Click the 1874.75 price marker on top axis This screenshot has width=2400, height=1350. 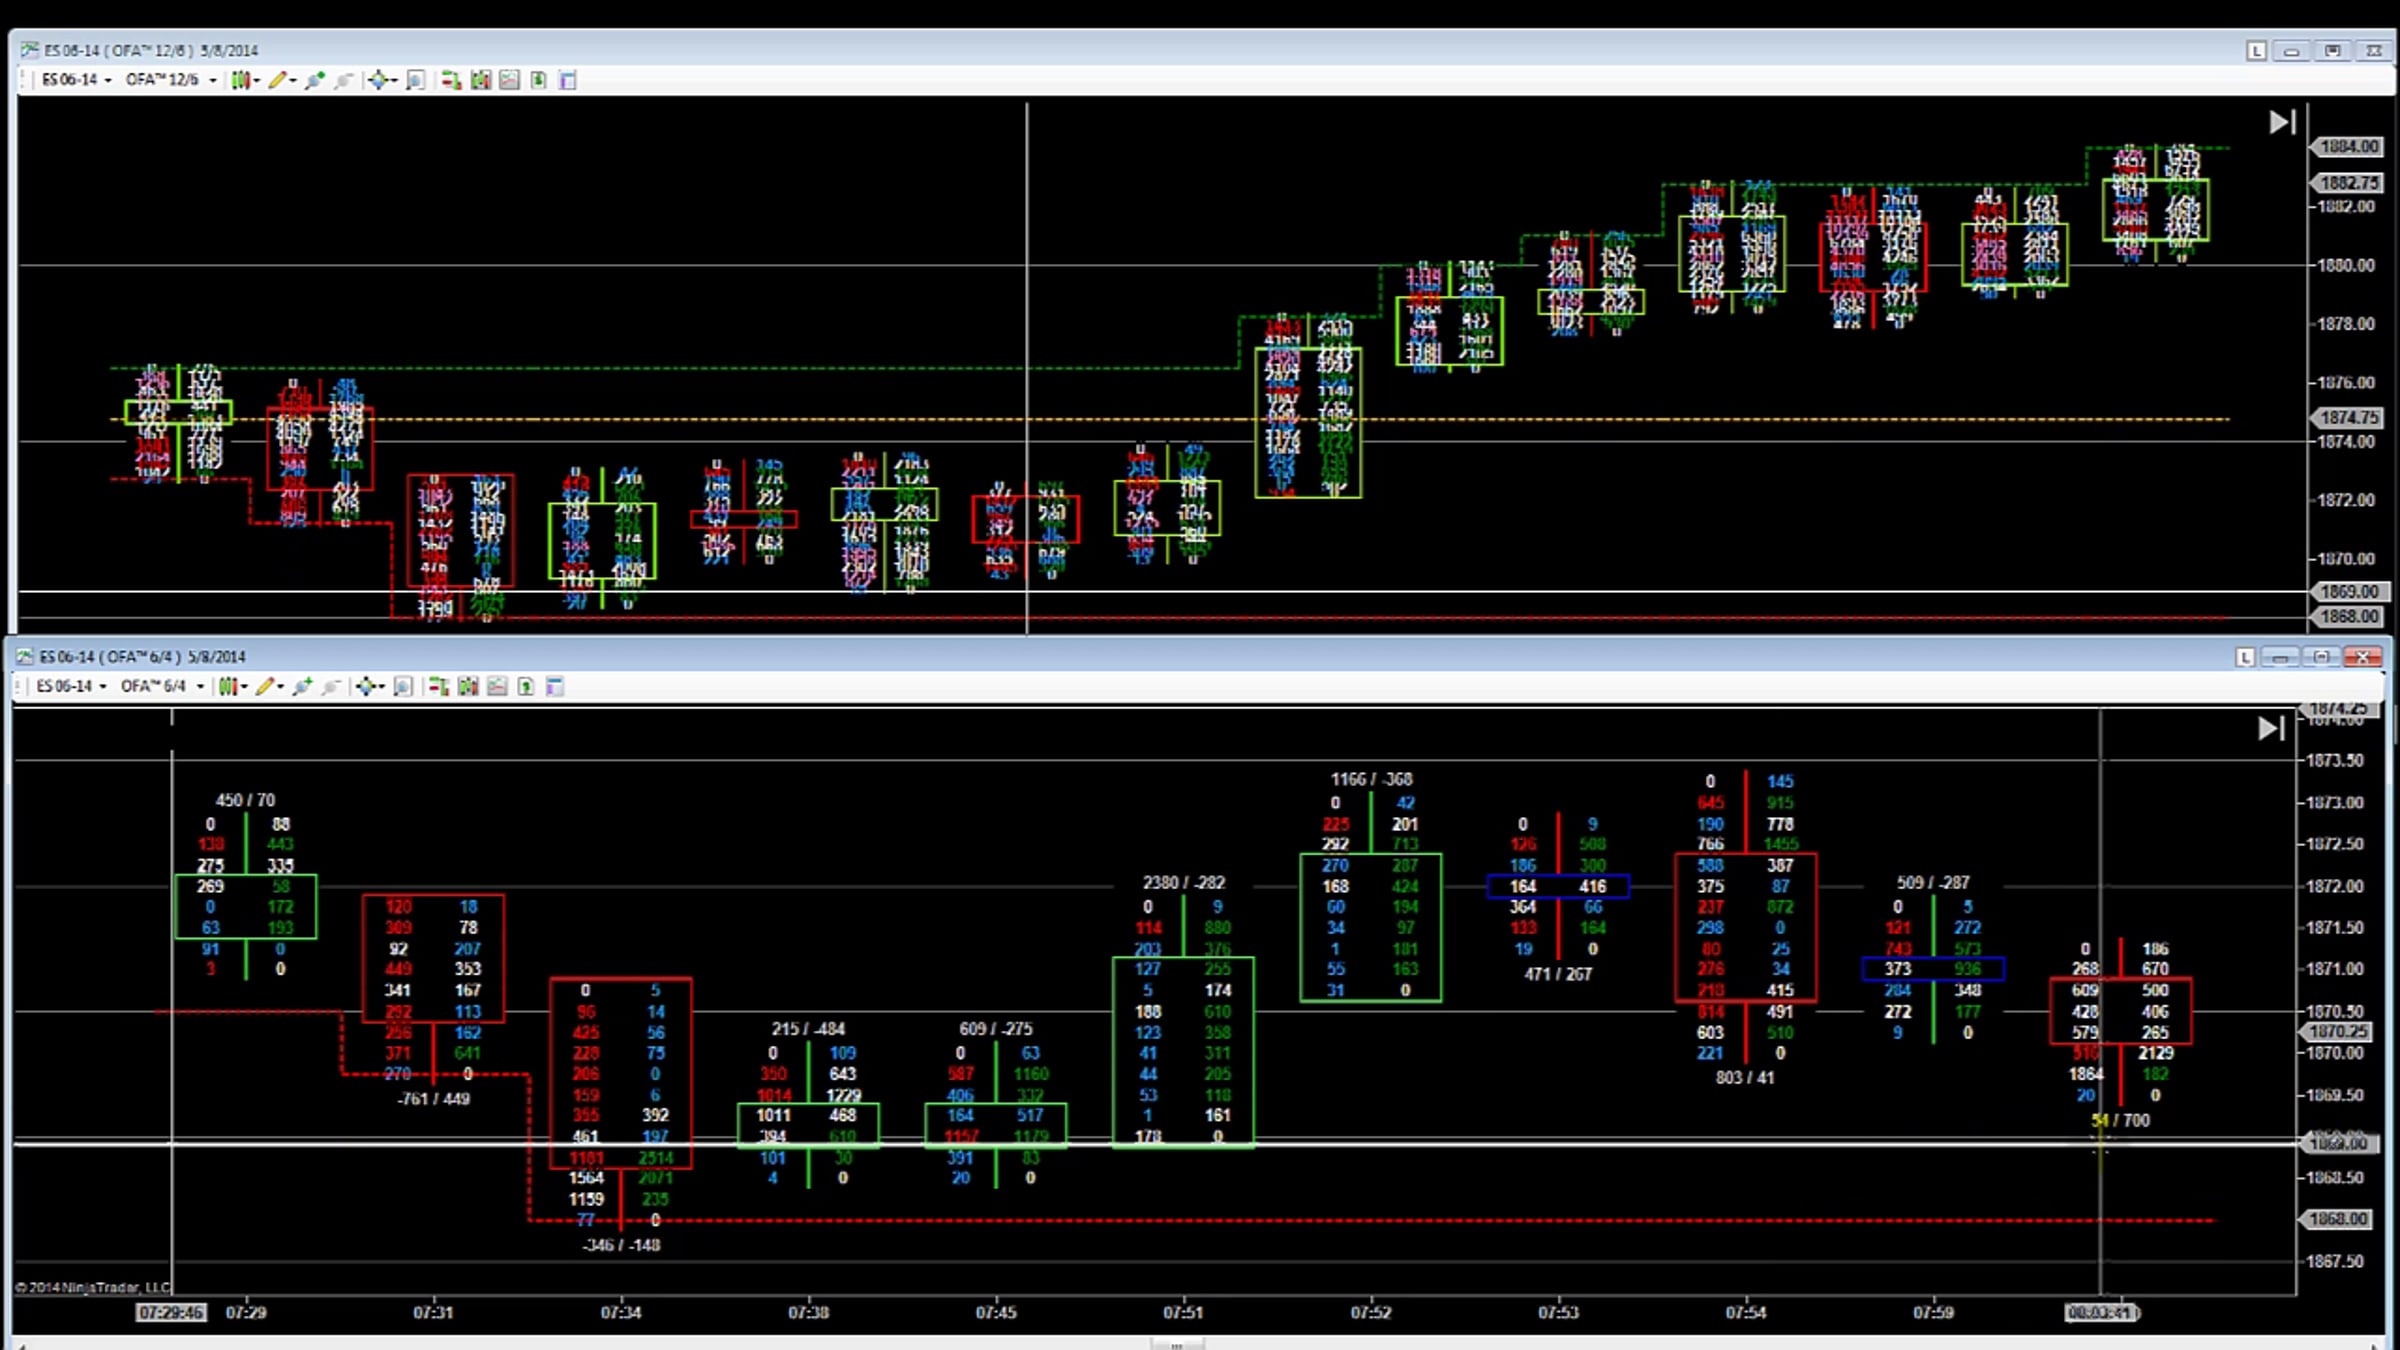tap(2348, 417)
